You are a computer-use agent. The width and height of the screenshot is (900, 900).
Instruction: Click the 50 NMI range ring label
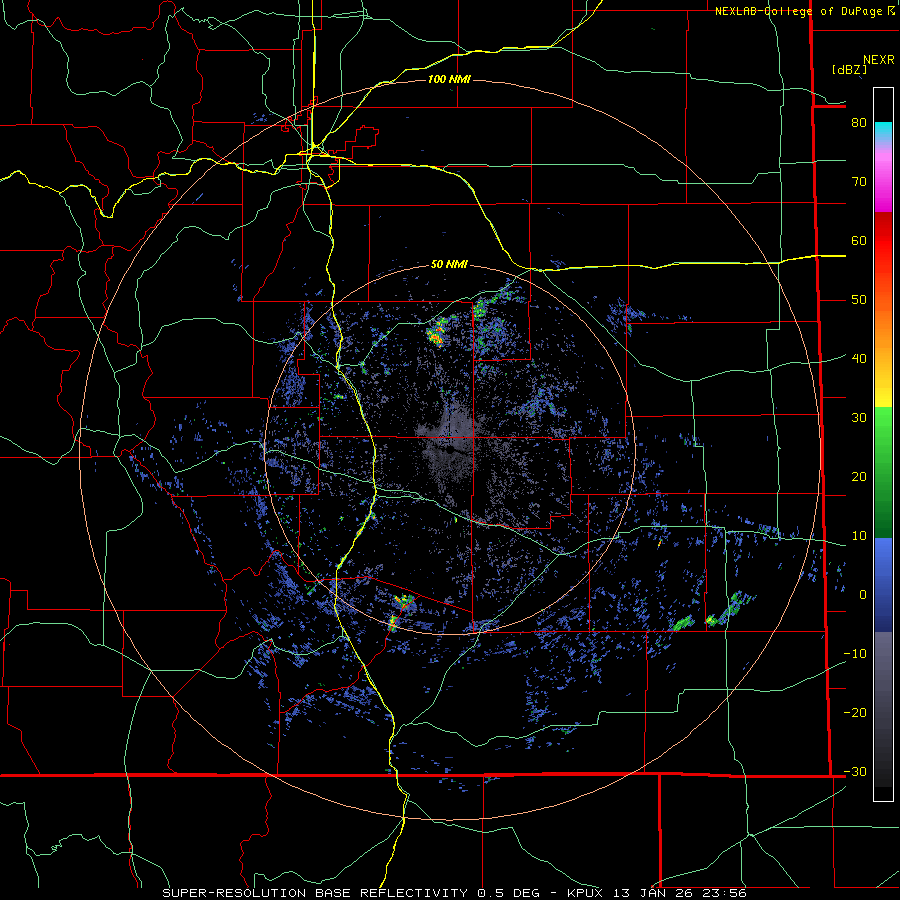coord(449,265)
